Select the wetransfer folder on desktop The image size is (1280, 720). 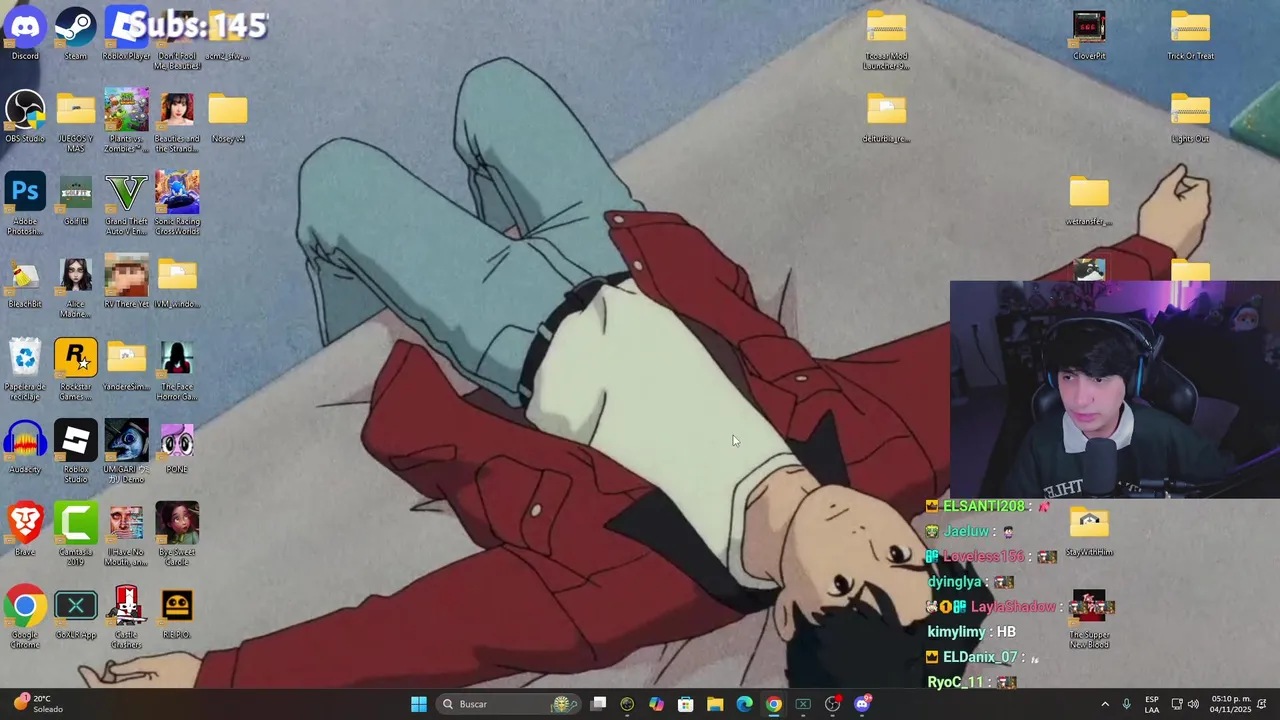click(1089, 199)
